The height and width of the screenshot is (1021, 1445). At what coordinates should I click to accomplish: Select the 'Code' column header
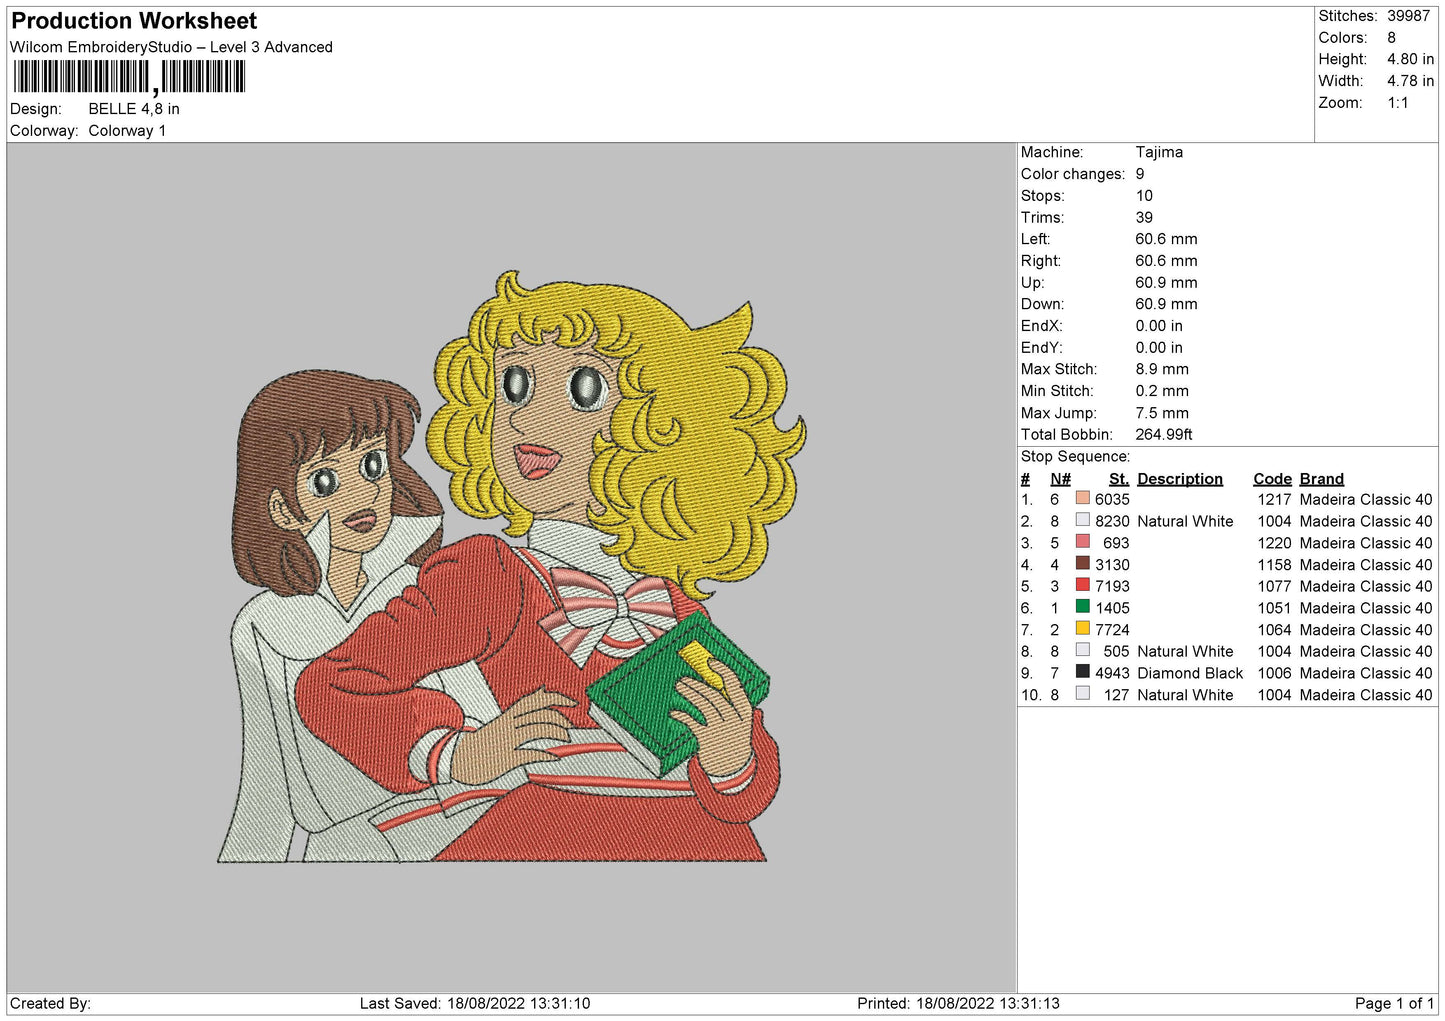tap(1272, 479)
